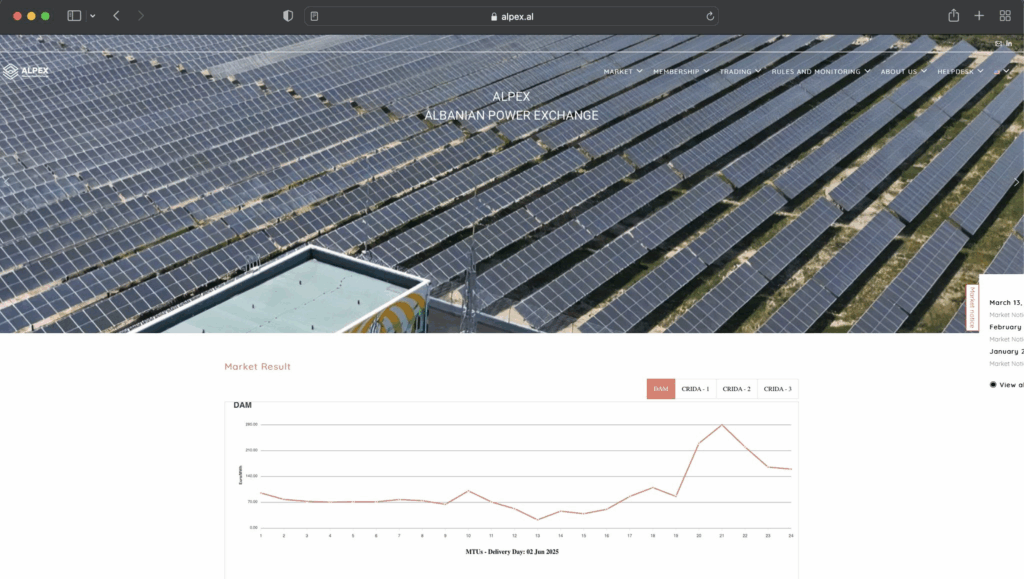Select the CRIDA - 1 tab
1024x579 pixels.
(x=696, y=389)
